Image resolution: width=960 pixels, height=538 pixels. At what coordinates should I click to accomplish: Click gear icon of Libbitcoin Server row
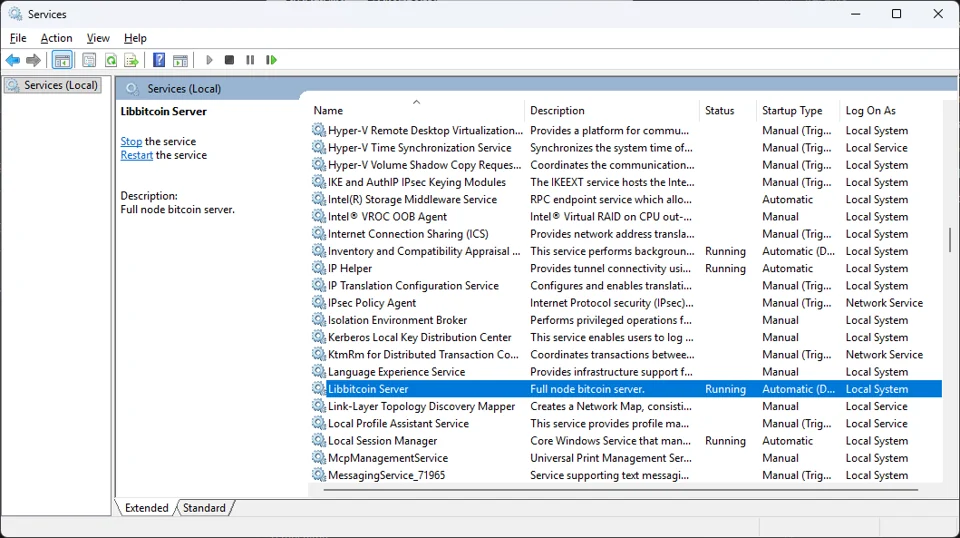(318, 389)
